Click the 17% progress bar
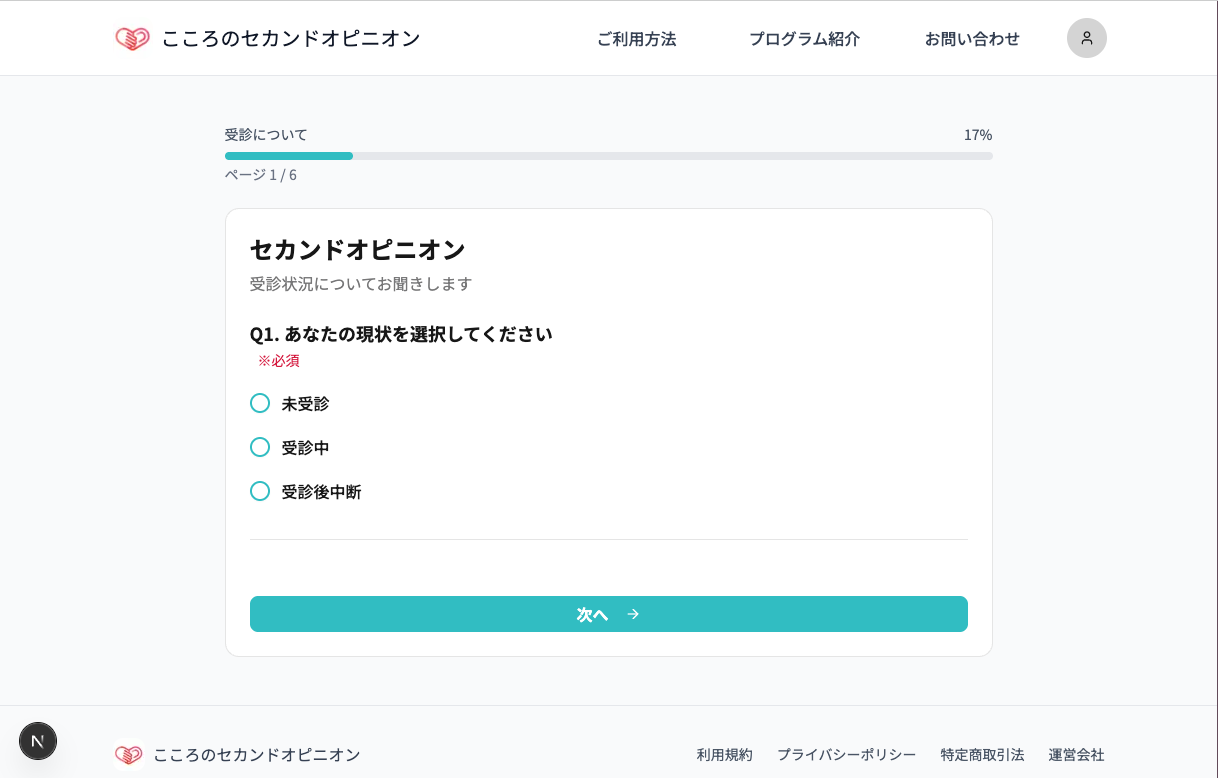1218x778 pixels. [608, 156]
